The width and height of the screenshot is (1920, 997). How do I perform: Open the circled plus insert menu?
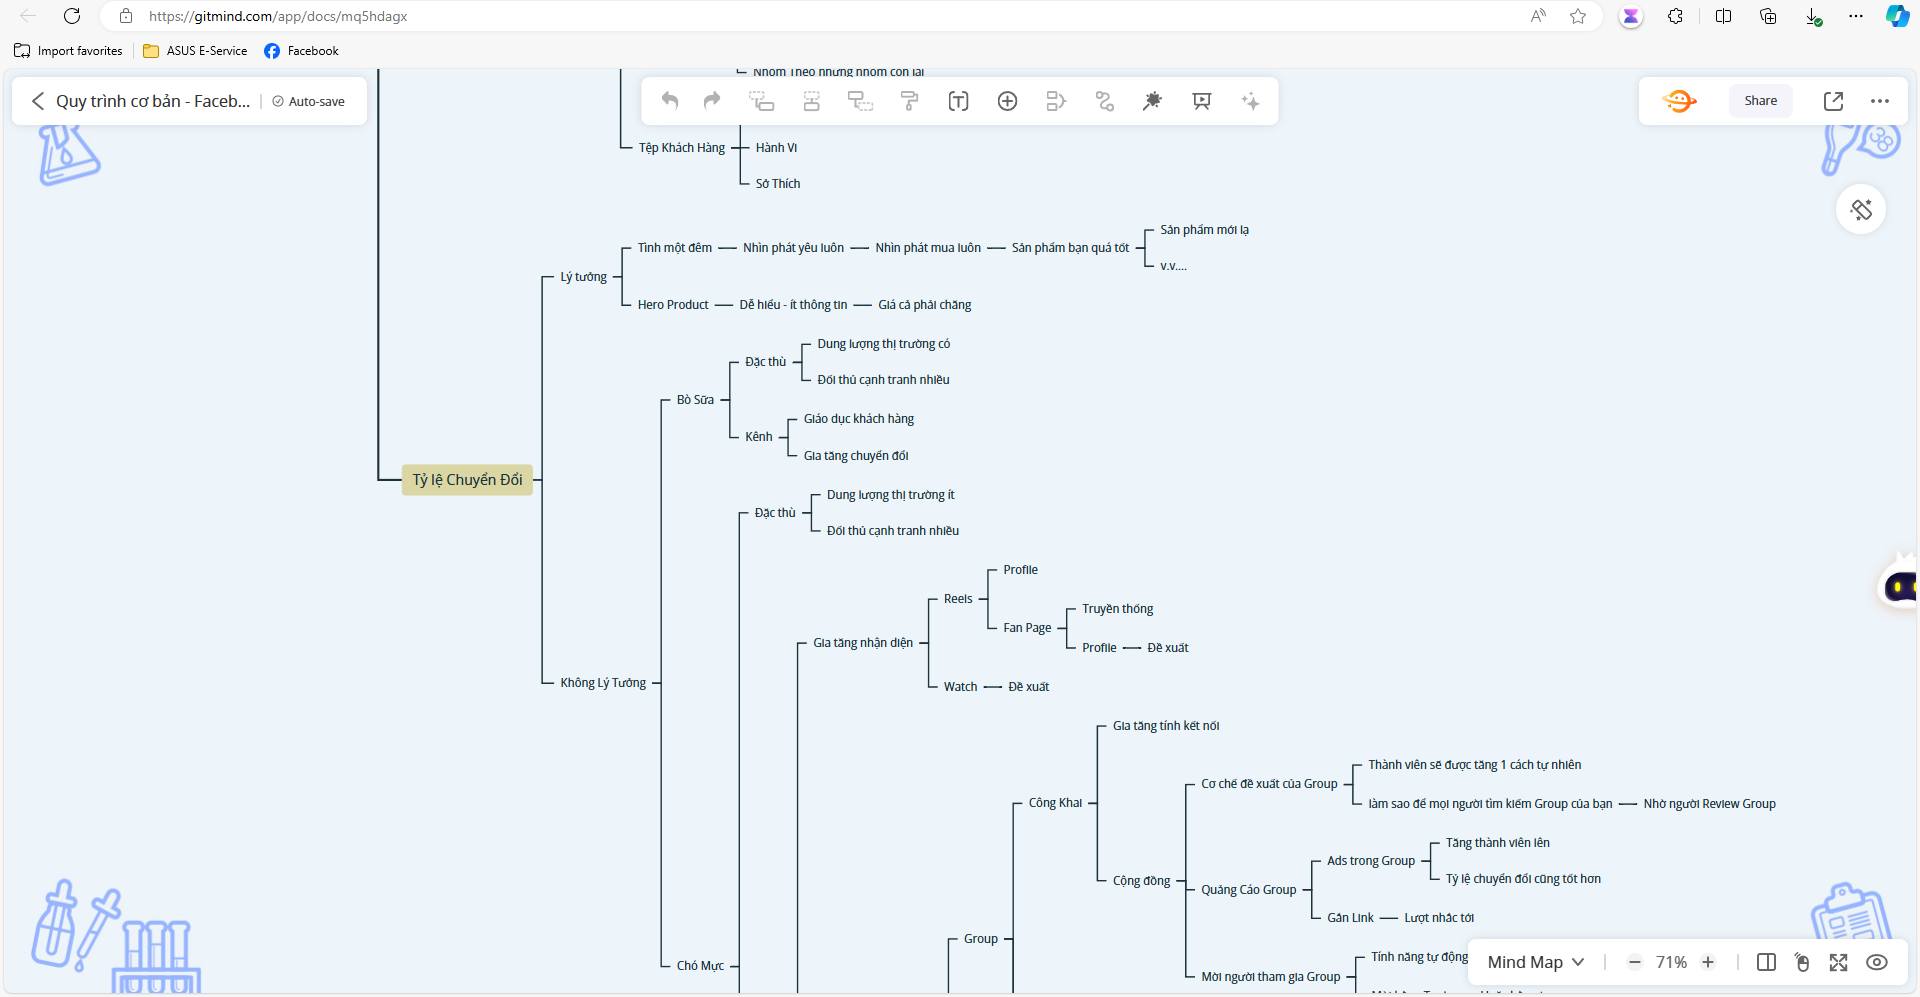coord(1007,101)
